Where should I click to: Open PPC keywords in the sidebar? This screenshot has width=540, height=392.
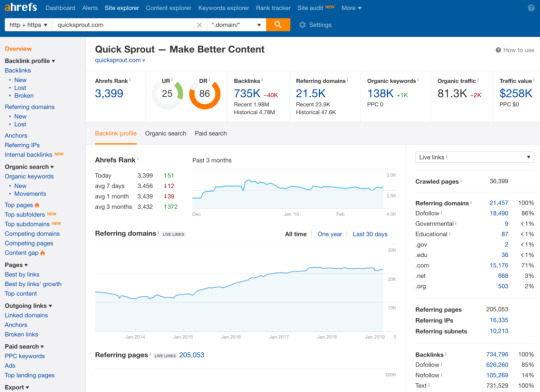(x=25, y=356)
